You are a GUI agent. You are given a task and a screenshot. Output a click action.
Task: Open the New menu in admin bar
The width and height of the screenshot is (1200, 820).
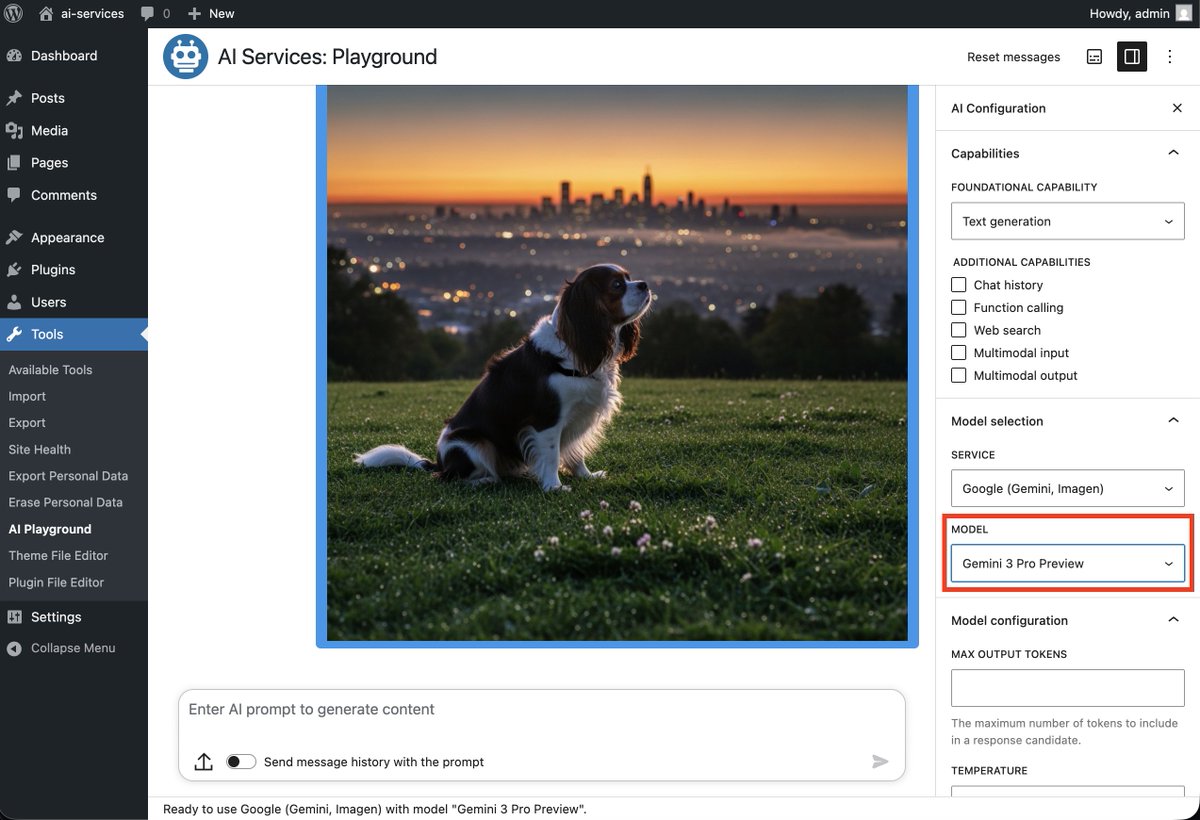(210, 13)
